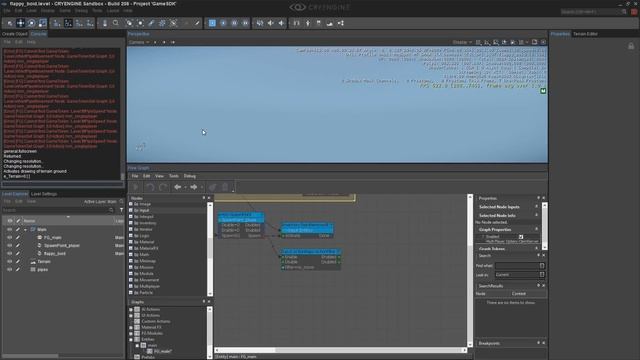Open the Flow Graph Debug menu
640x360 pixels.
tap(189, 176)
